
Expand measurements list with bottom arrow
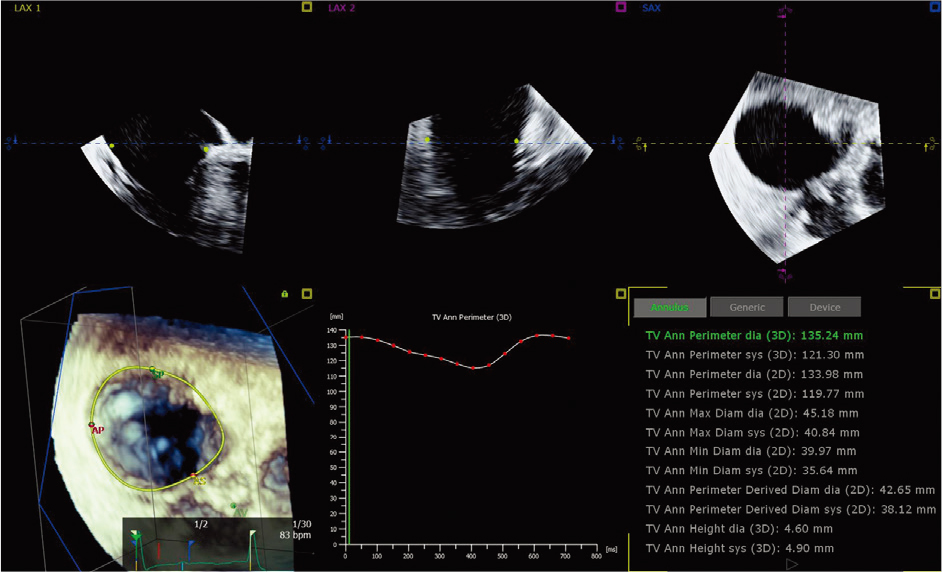tap(792, 564)
